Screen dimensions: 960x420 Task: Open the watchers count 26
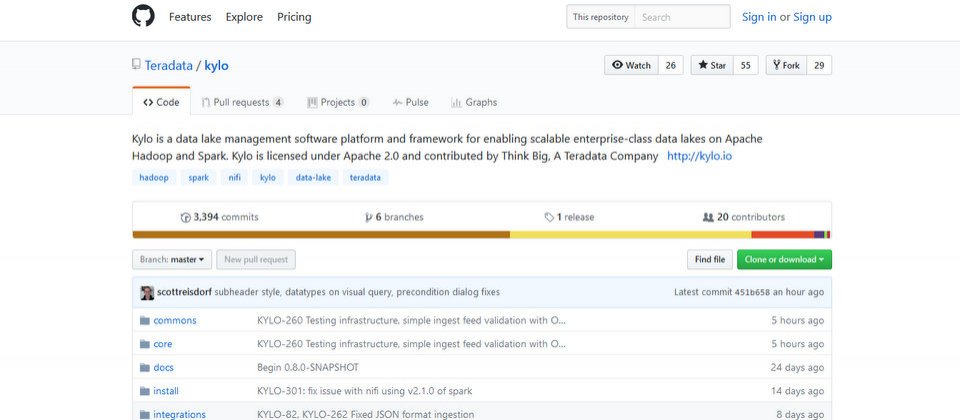(670, 65)
